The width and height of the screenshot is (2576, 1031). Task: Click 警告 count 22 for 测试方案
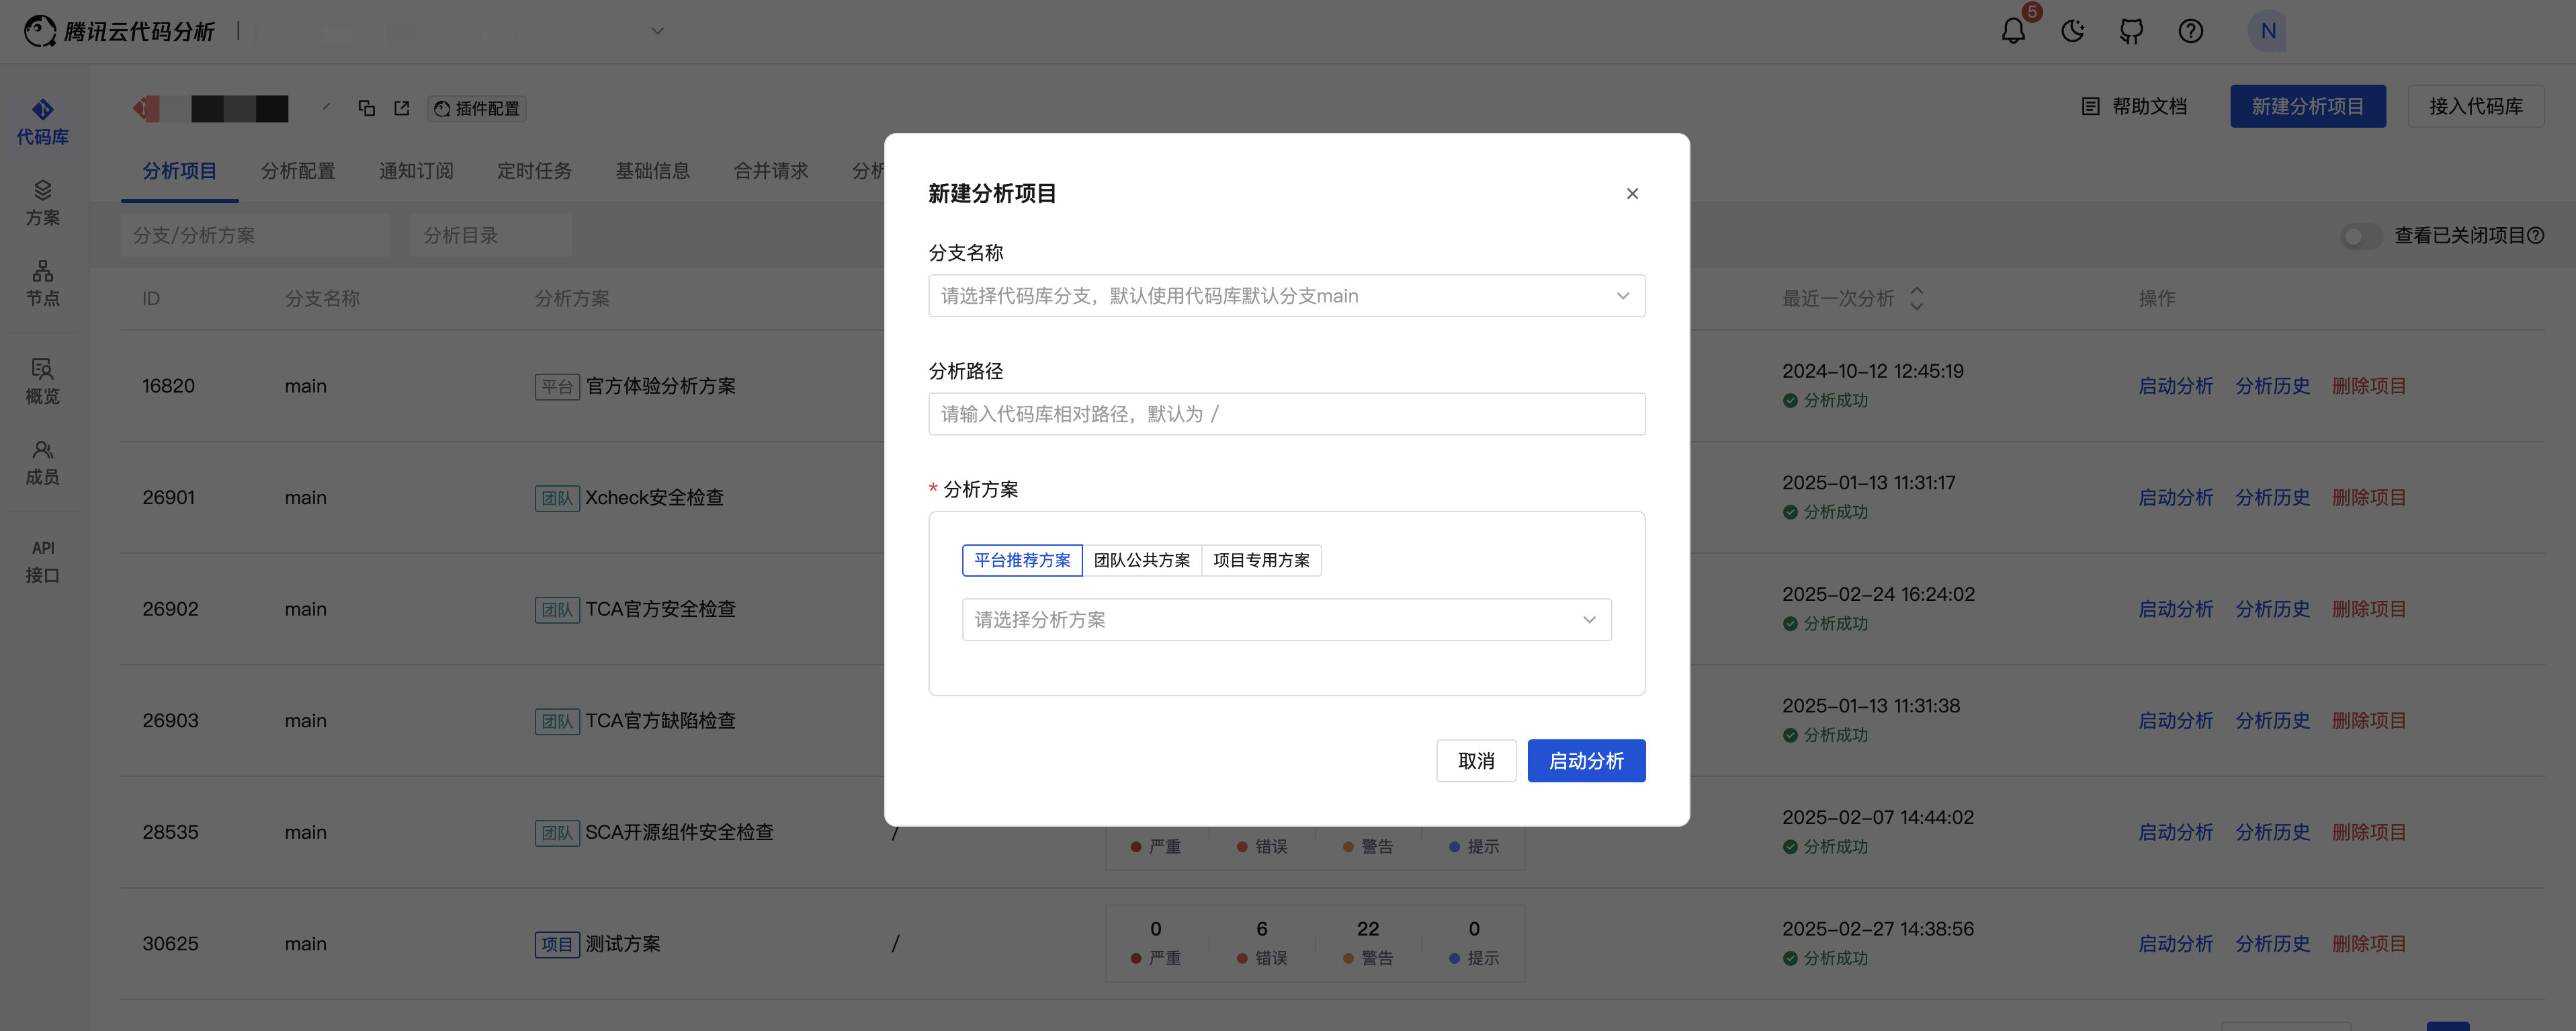[x=1367, y=929]
